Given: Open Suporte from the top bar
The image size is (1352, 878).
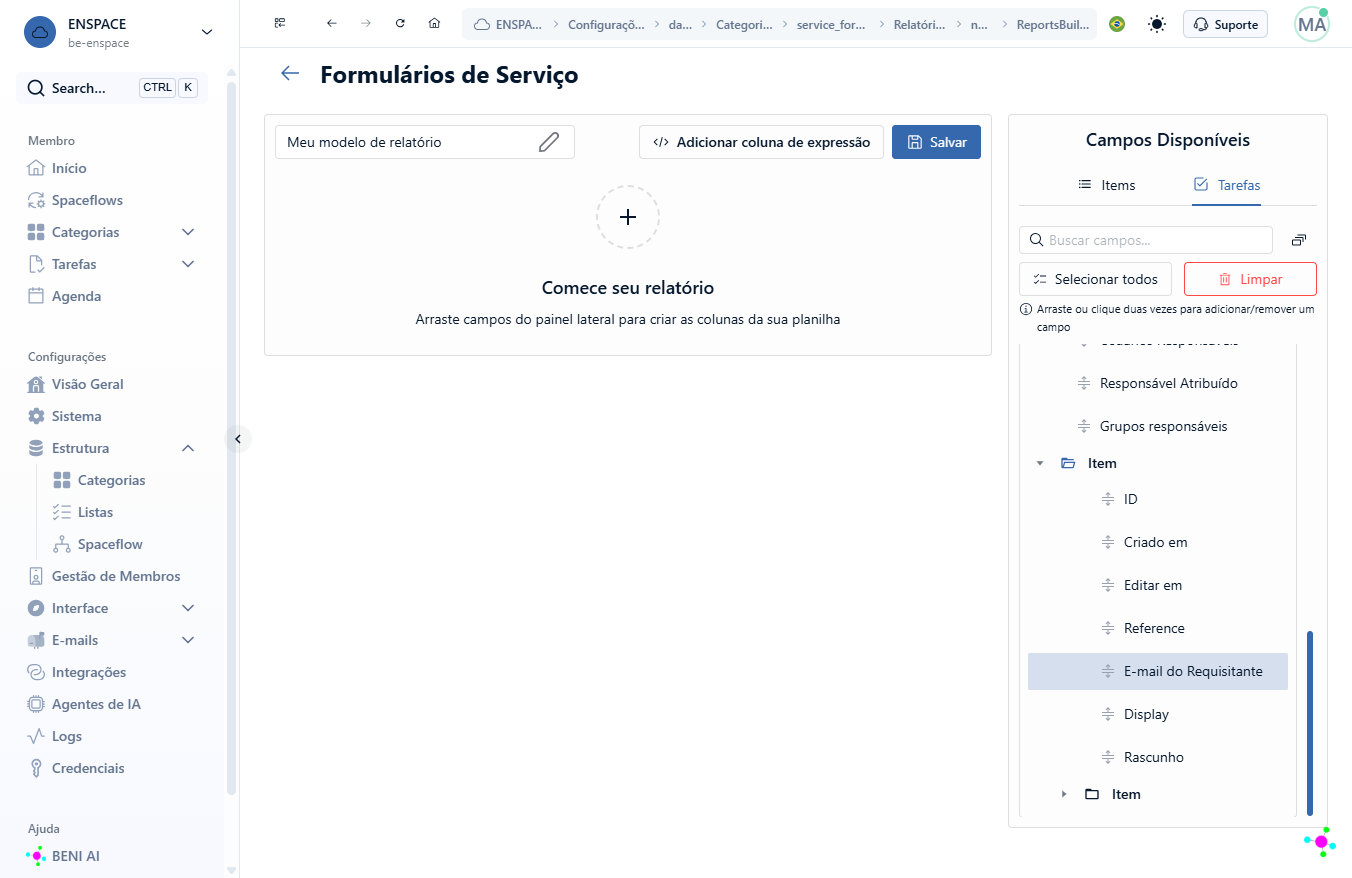Looking at the screenshot, I should pos(1225,24).
